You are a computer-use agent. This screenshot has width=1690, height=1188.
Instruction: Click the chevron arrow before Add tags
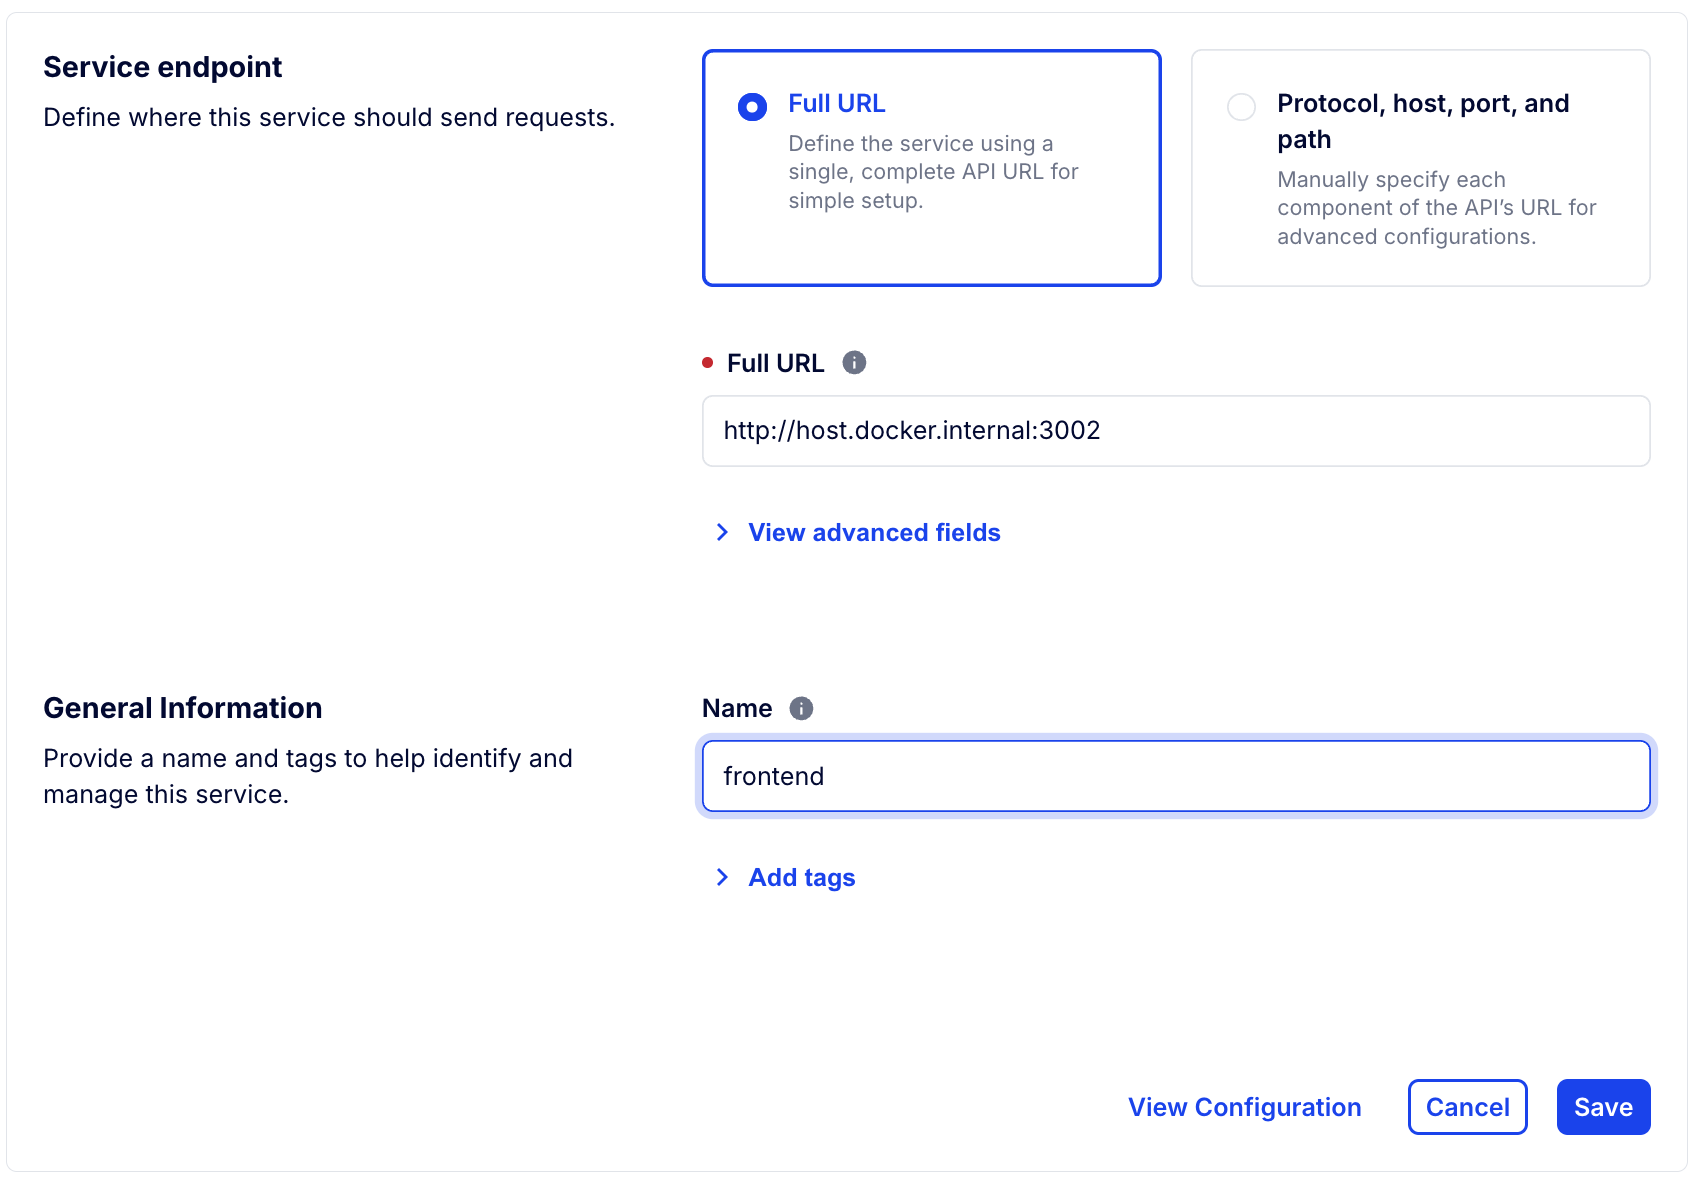[x=722, y=878]
